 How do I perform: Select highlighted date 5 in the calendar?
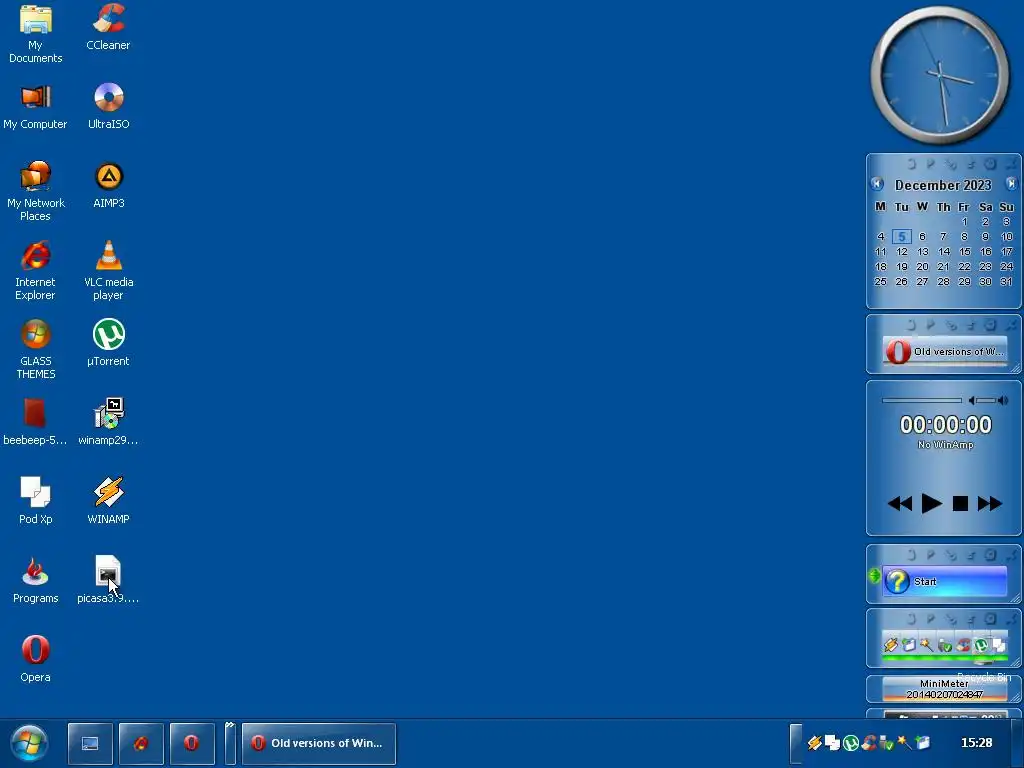tap(901, 236)
